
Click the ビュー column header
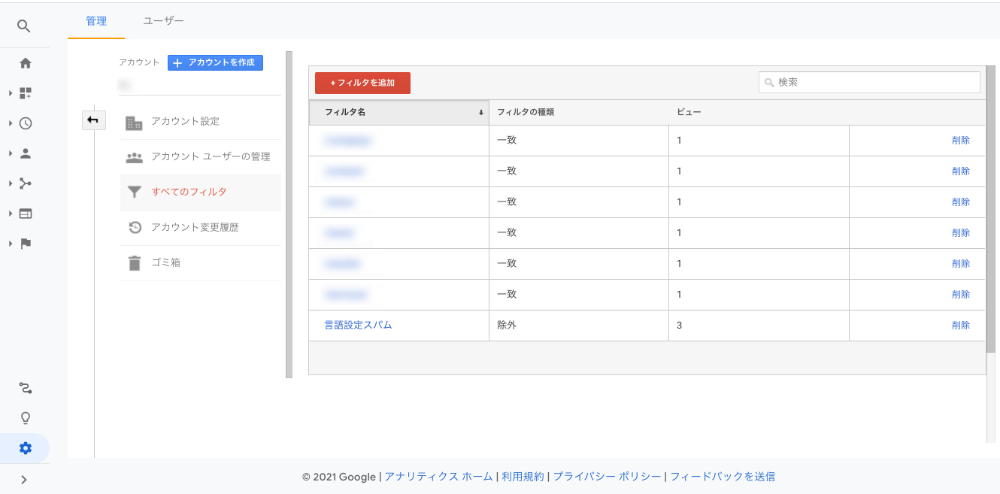point(689,112)
